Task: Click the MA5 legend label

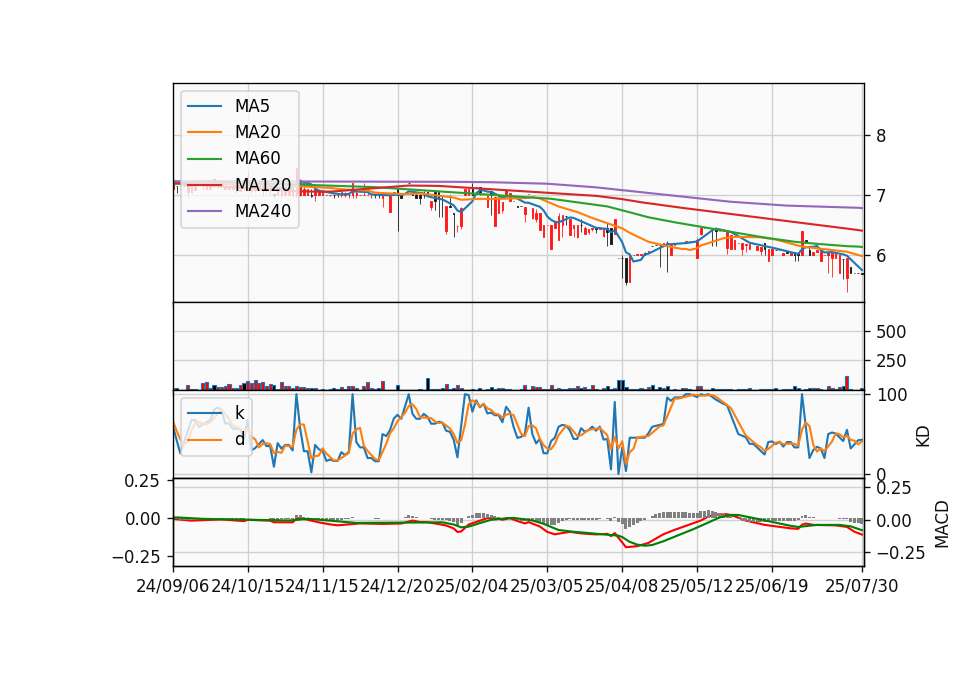Action: [x=252, y=106]
